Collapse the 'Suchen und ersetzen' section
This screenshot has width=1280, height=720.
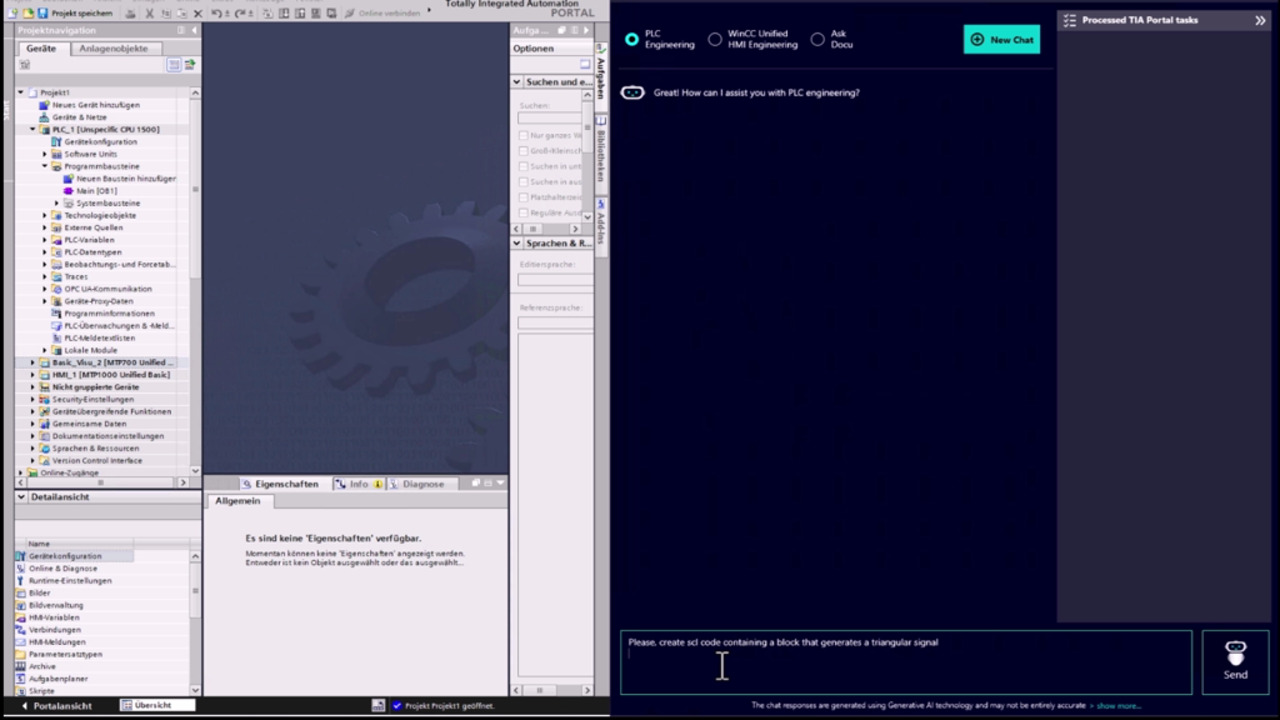tap(517, 82)
